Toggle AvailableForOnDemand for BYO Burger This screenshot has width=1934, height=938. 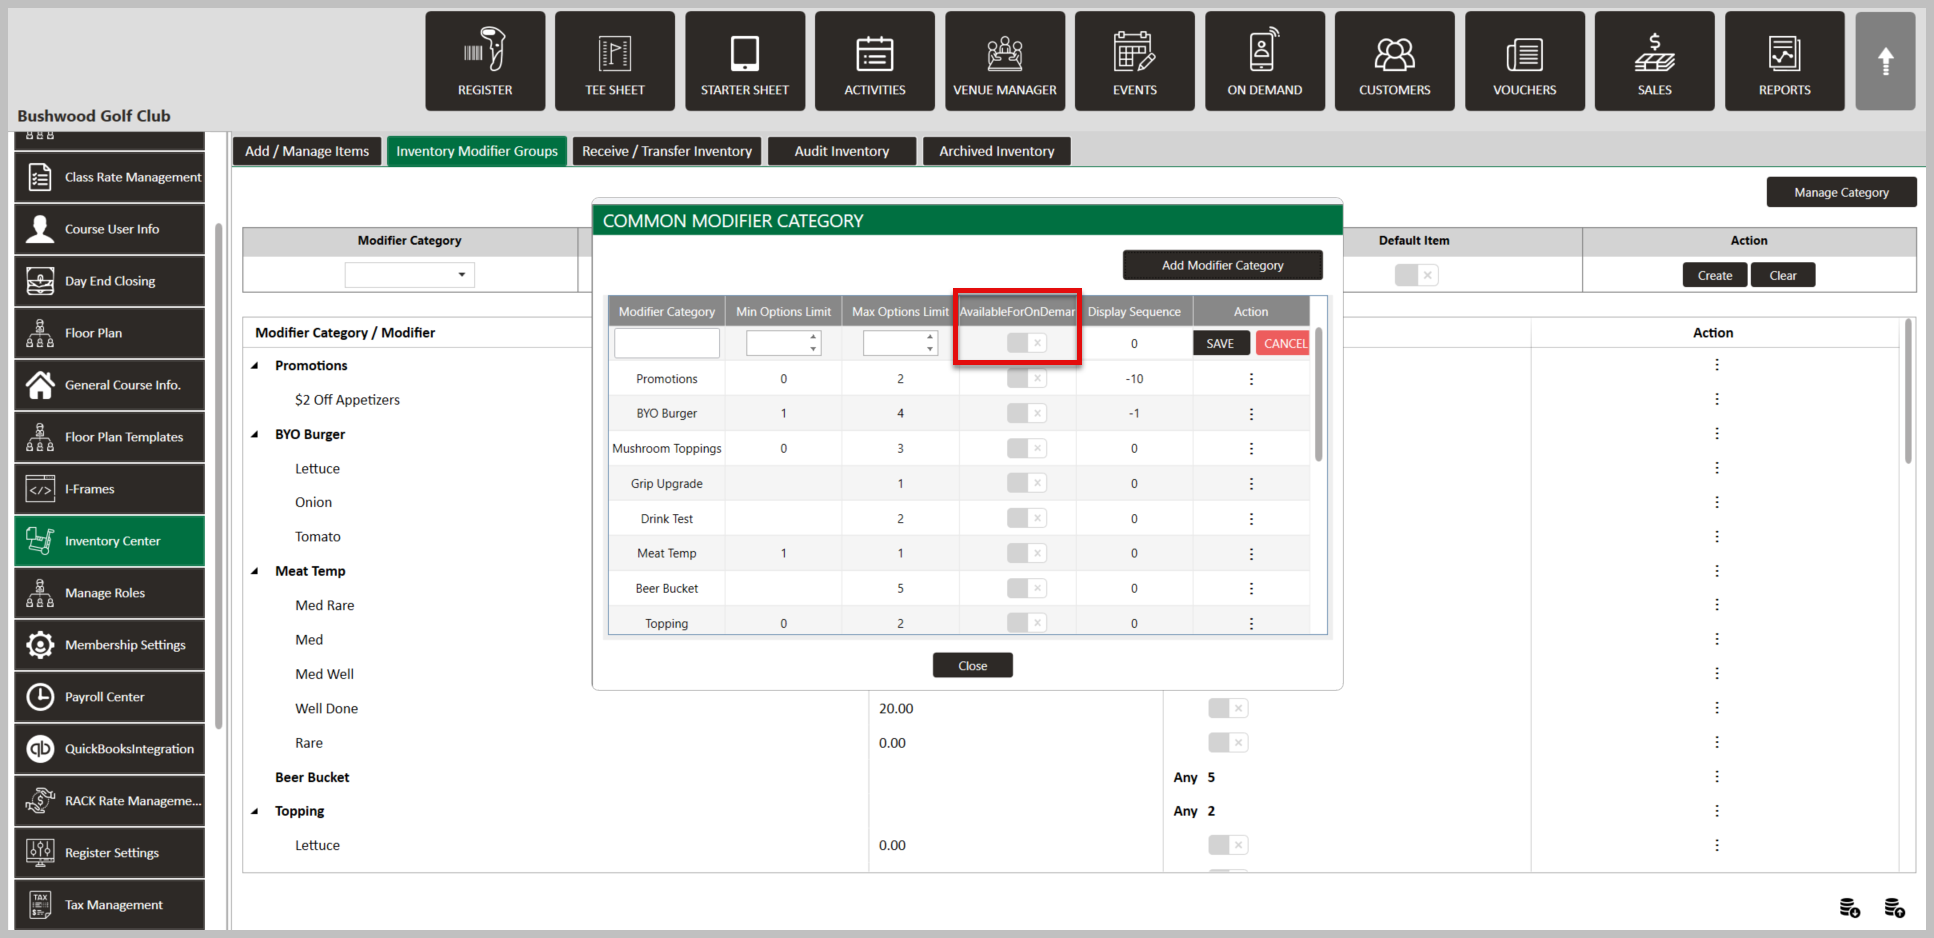pyautogui.click(x=1027, y=413)
